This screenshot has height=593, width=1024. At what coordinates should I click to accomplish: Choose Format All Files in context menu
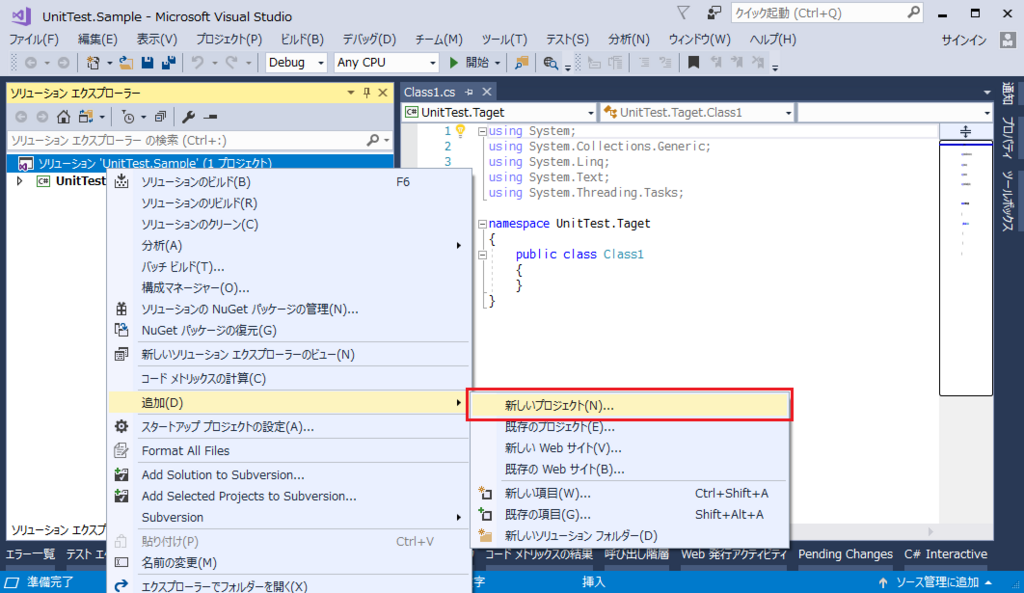coord(289,451)
